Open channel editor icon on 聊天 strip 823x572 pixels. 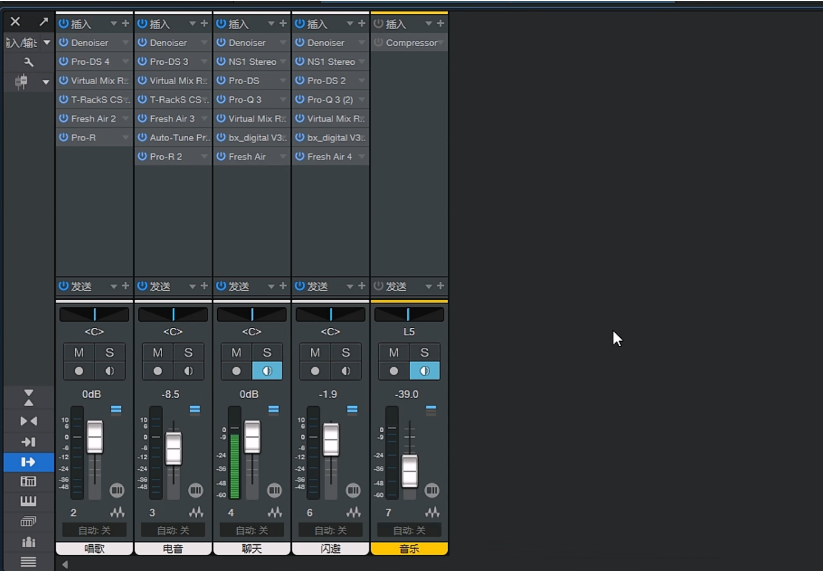coord(275,491)
